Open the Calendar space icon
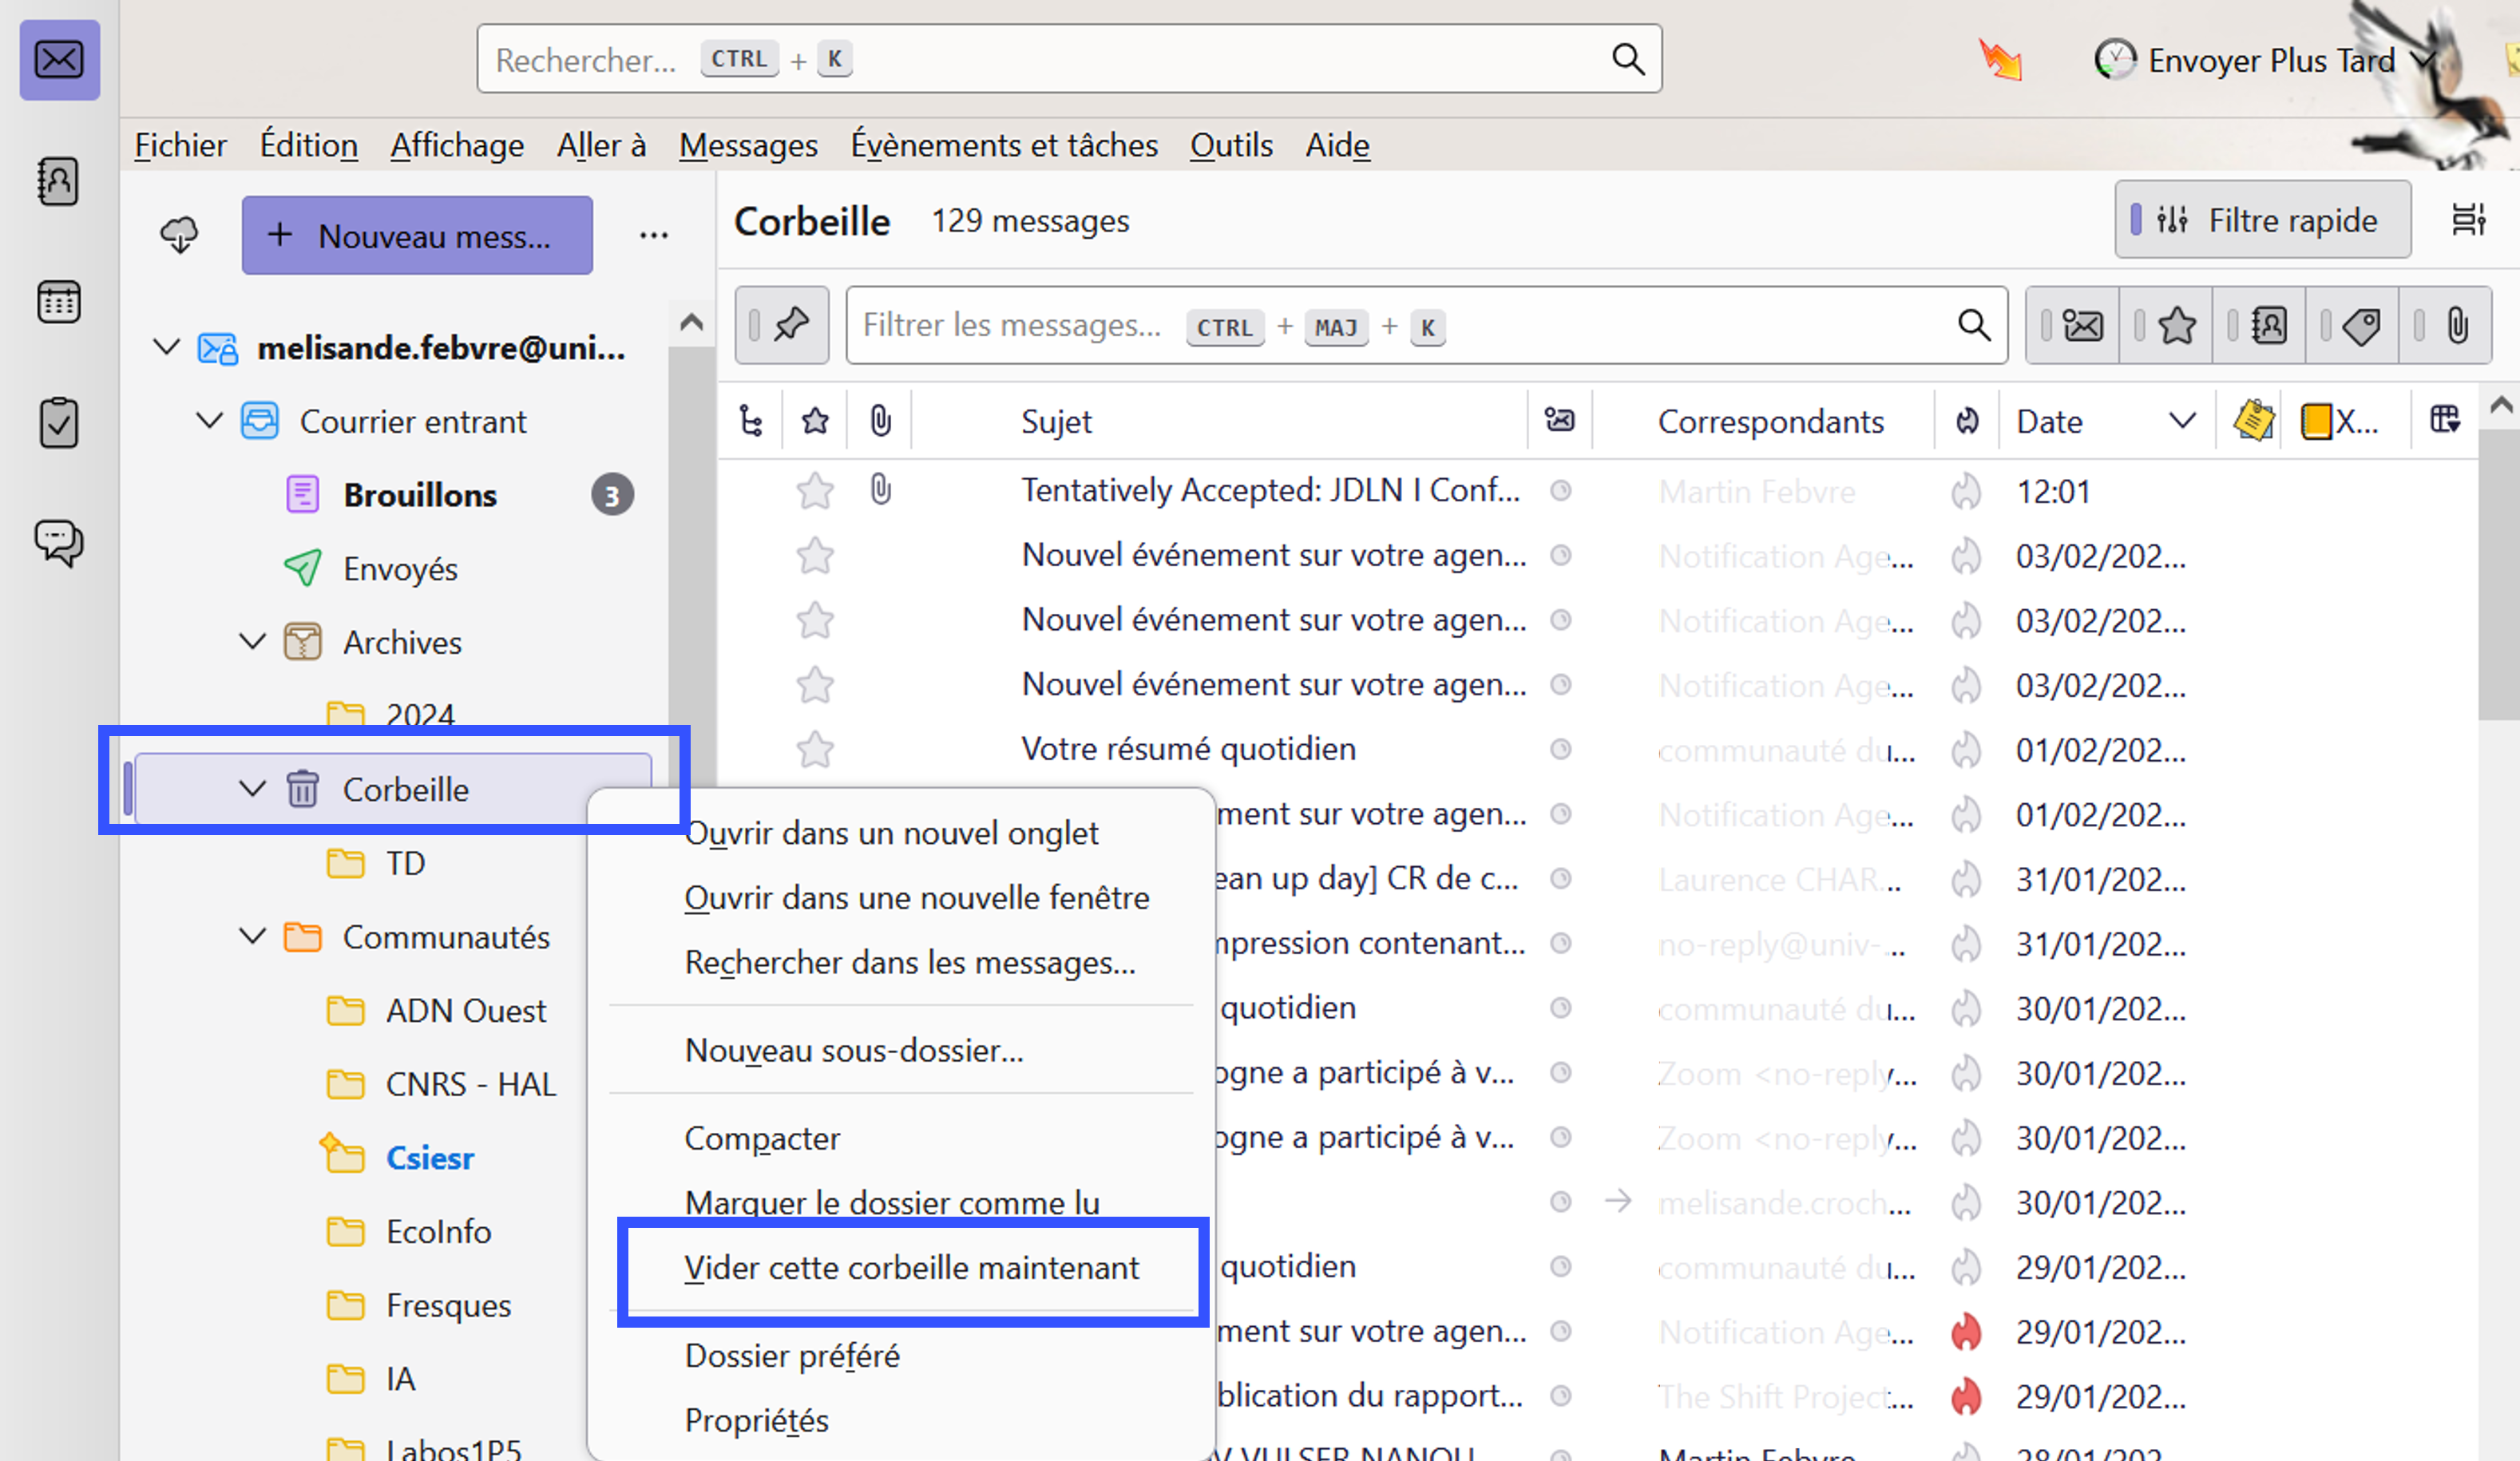The width and height of the screenshot is (2520, 1461). click(58, 302)
